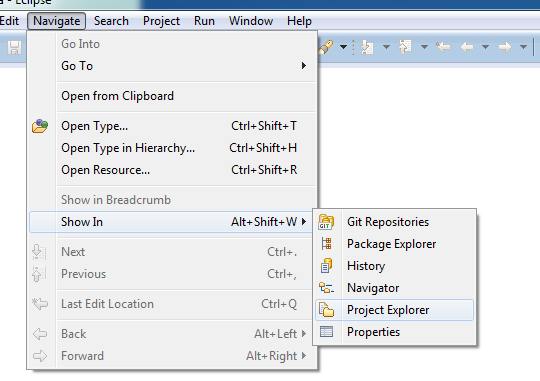Screen dimensions: 540x381
Task: Choose Properties in Show In submenu
Action: coord(394,332)
